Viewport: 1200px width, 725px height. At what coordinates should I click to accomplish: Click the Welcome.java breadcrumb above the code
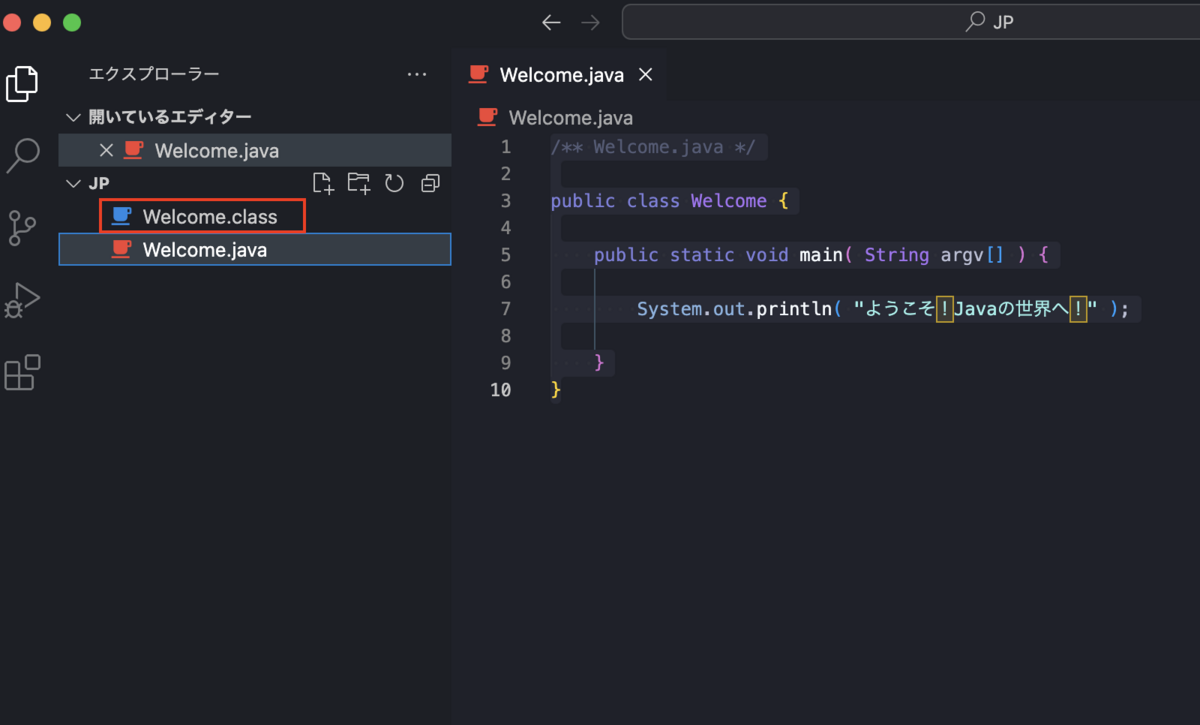(x=570, y=117)
